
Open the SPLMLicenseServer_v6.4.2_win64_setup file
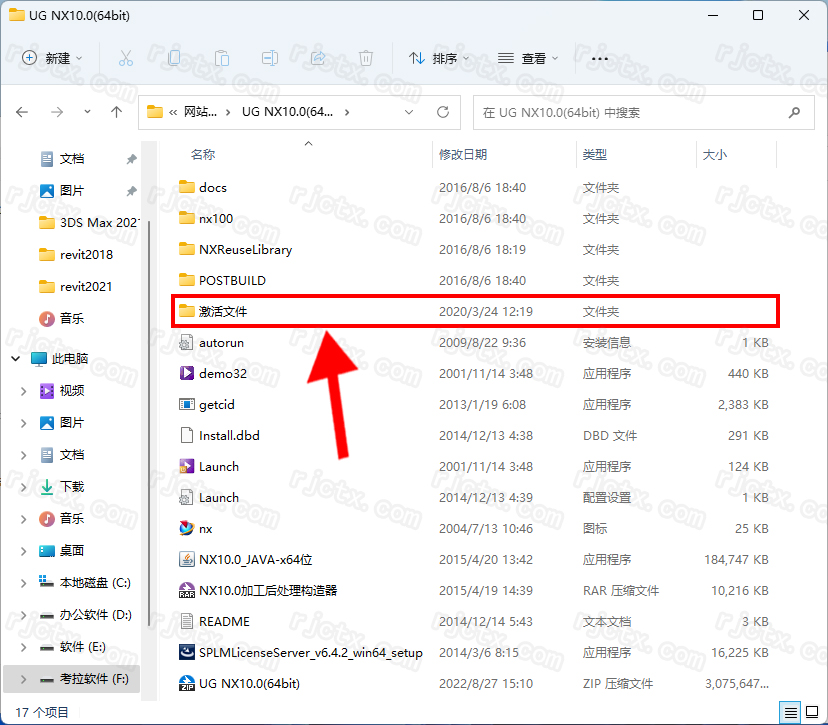[x=310, y=652]
